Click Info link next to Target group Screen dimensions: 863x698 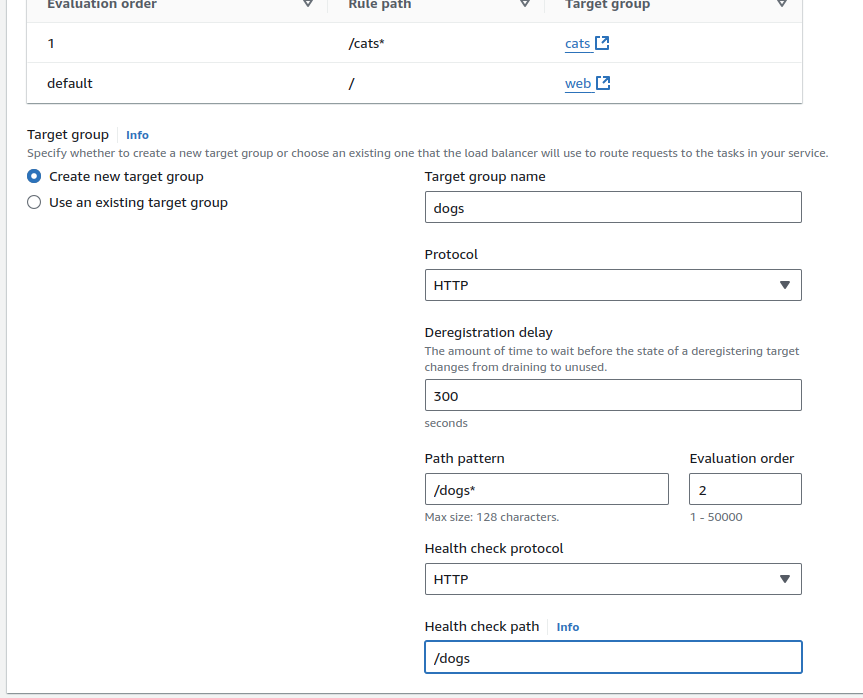point(137,135)
